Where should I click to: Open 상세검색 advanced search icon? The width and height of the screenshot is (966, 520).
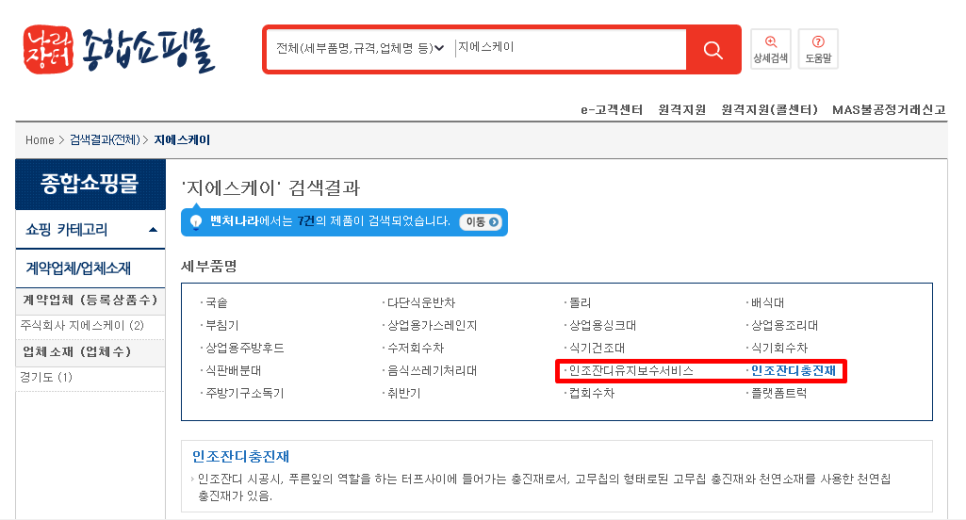[x=770, y=49]
